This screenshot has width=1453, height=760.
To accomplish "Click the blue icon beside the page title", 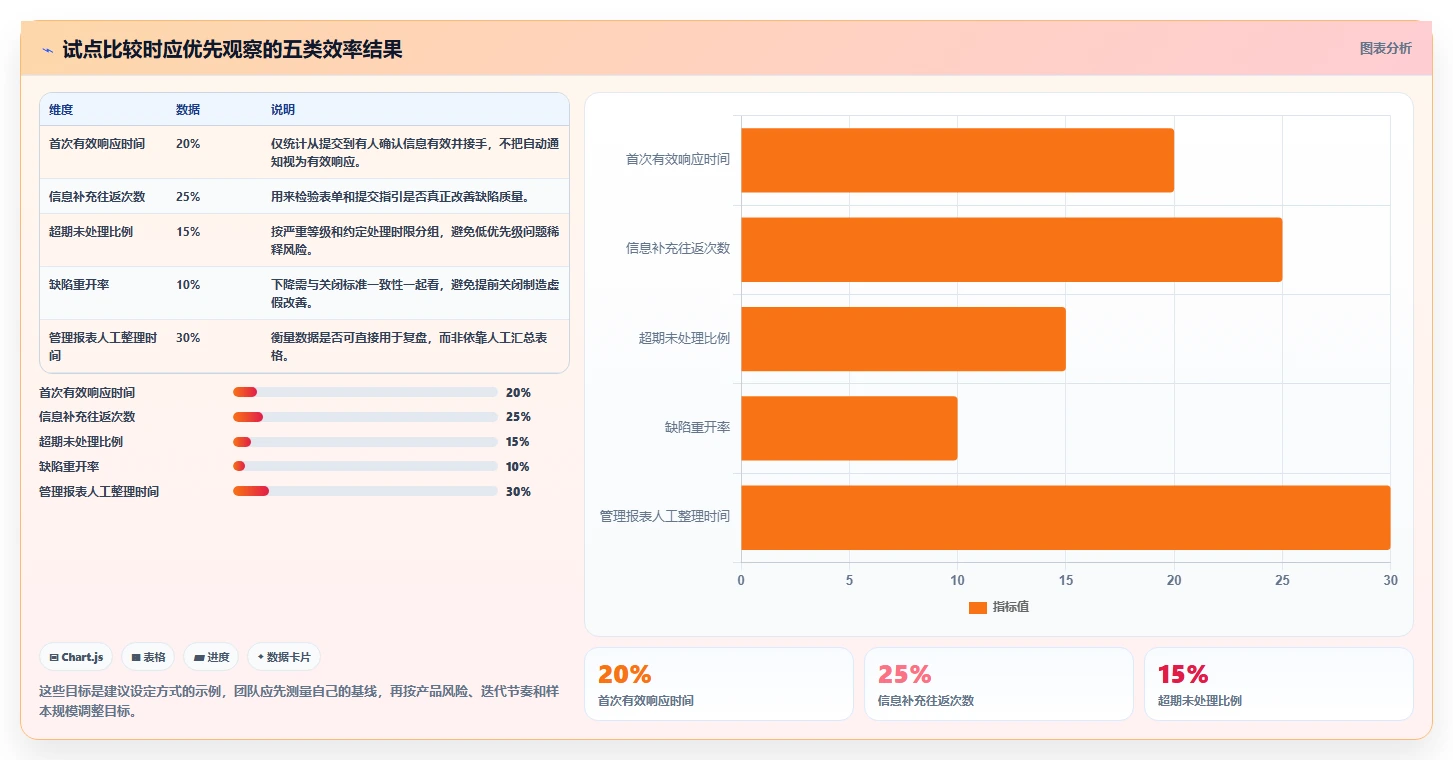I will pyautogui.click(x=48, y=50).
